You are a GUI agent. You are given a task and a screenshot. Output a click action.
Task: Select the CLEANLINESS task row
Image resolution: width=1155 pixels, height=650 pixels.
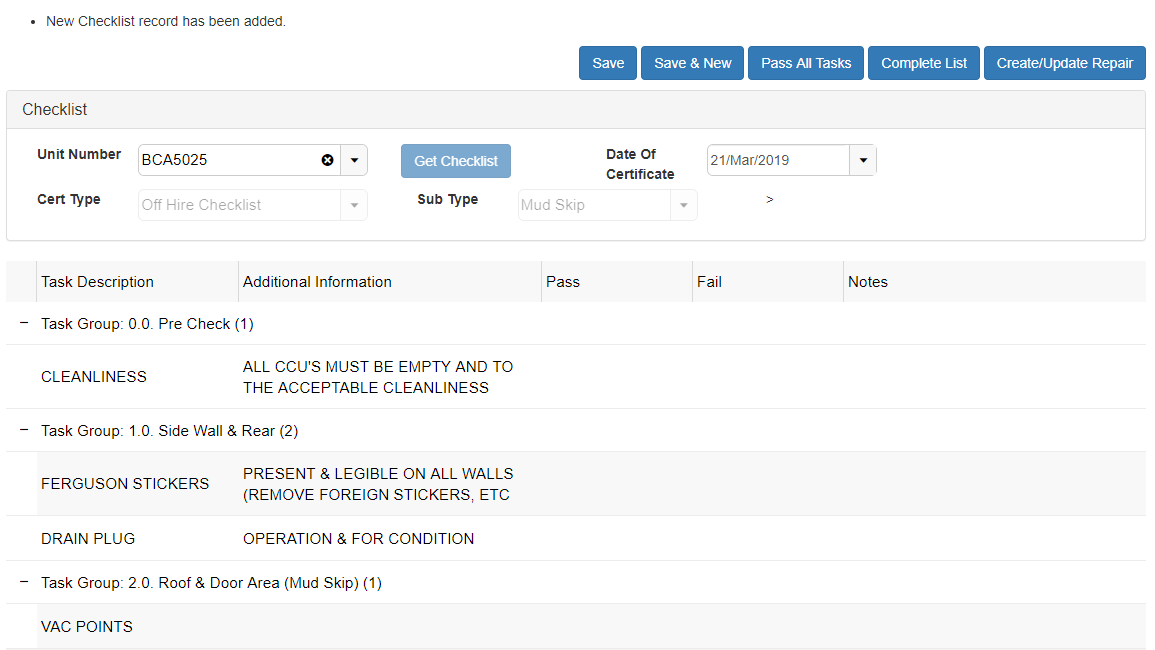point(94,377)
